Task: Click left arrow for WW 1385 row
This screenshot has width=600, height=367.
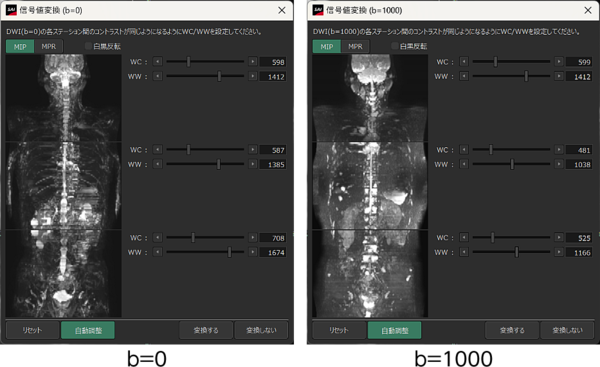Action: tap(157, 164)
